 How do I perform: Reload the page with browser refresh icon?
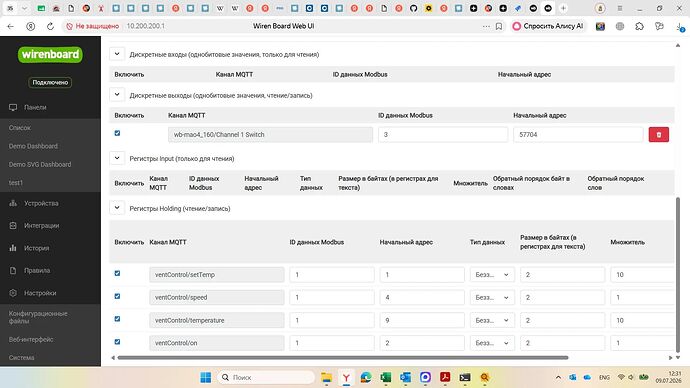(x=50, y=26)
